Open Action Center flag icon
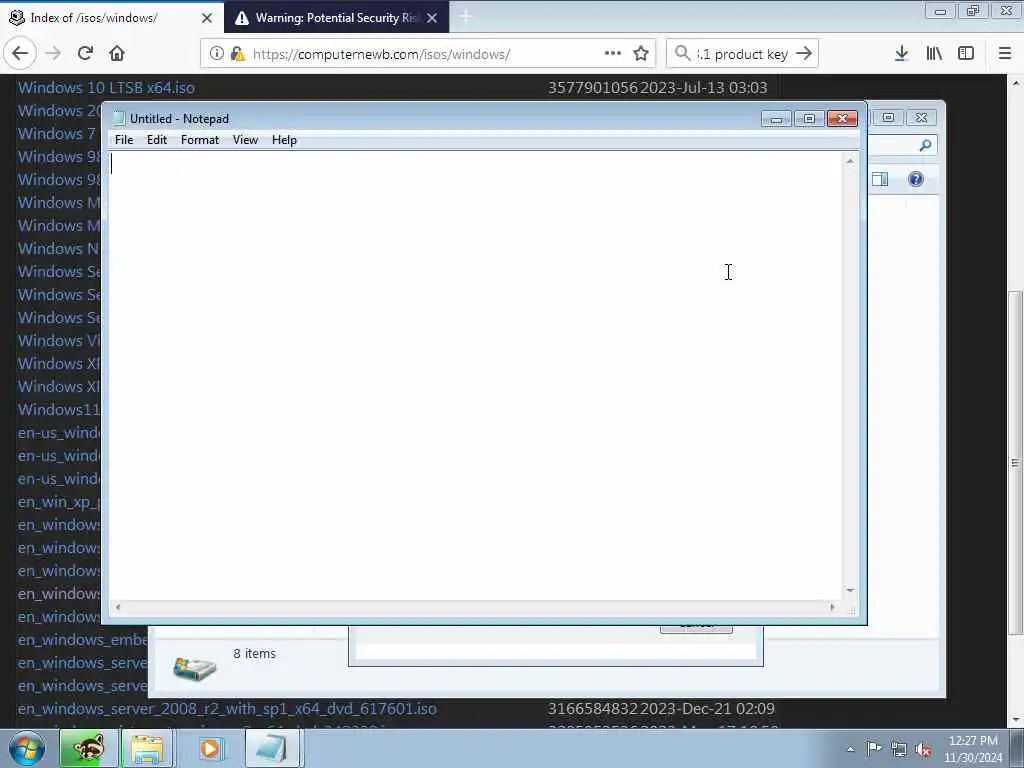The width and height of the screenshot is (1024, 768). pos(874,748)
